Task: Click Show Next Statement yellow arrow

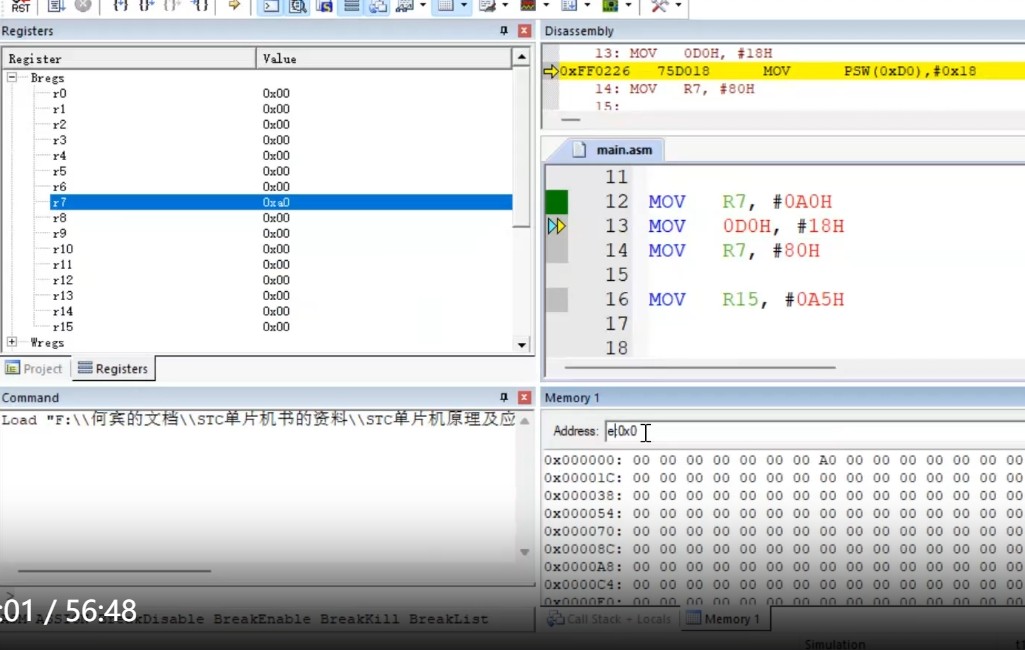Action: (234, 6)
